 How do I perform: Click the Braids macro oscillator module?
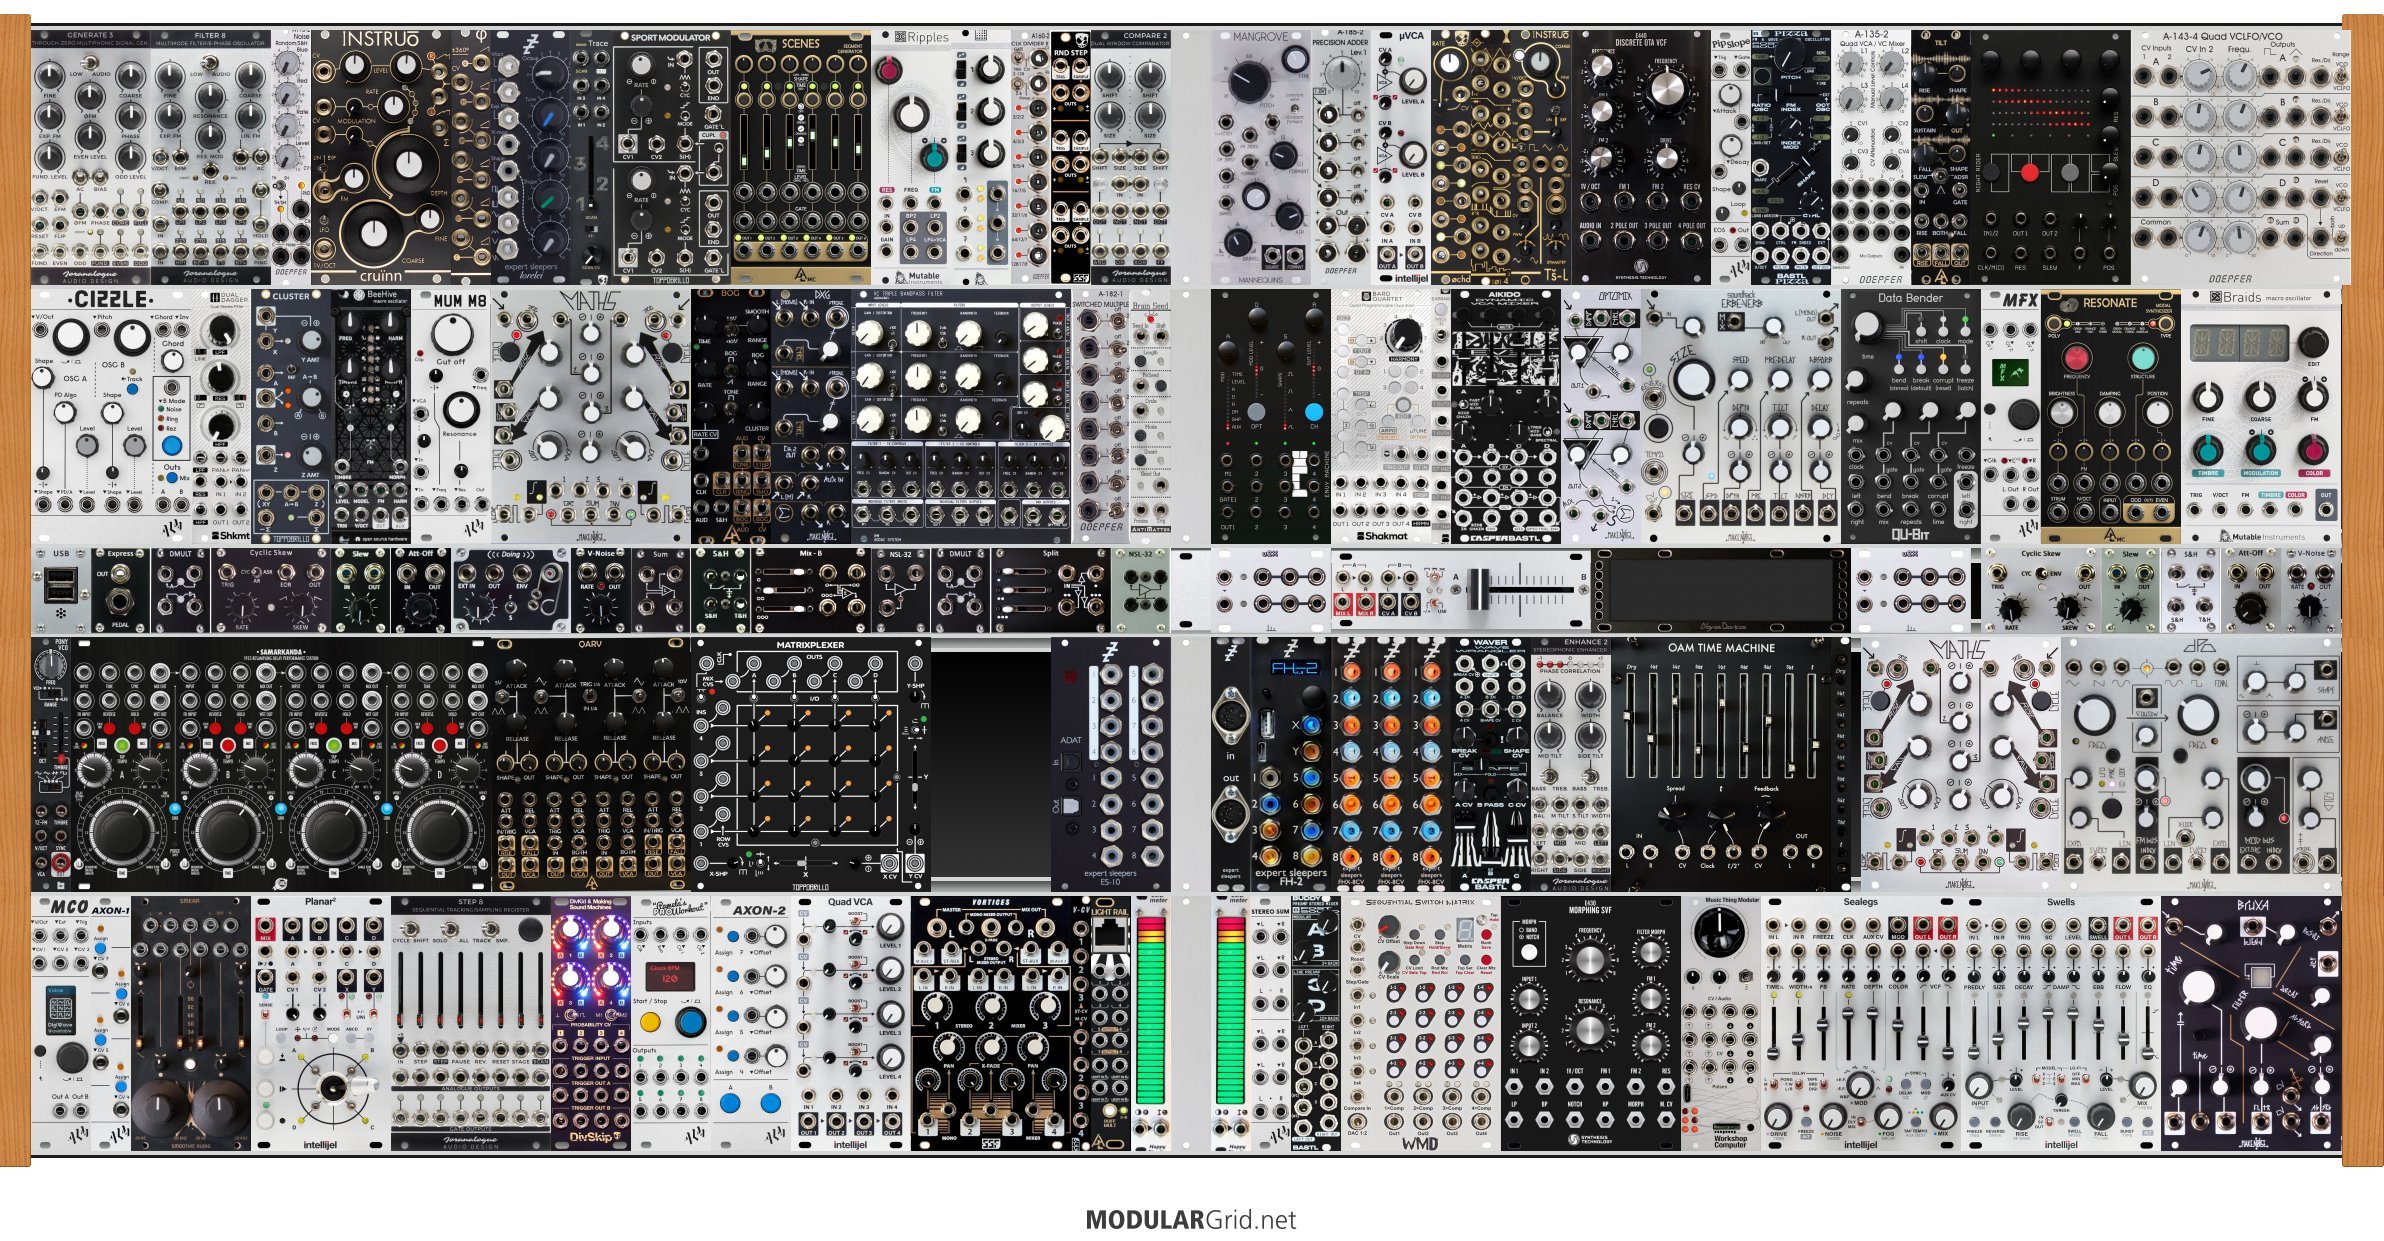click(x=2261, y=417)
